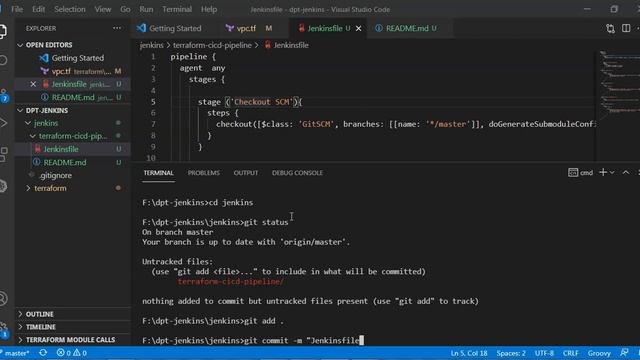This screenshot has width=640, height=360.
Task: Click the master branch indicator in status bar
Action: 16,353
